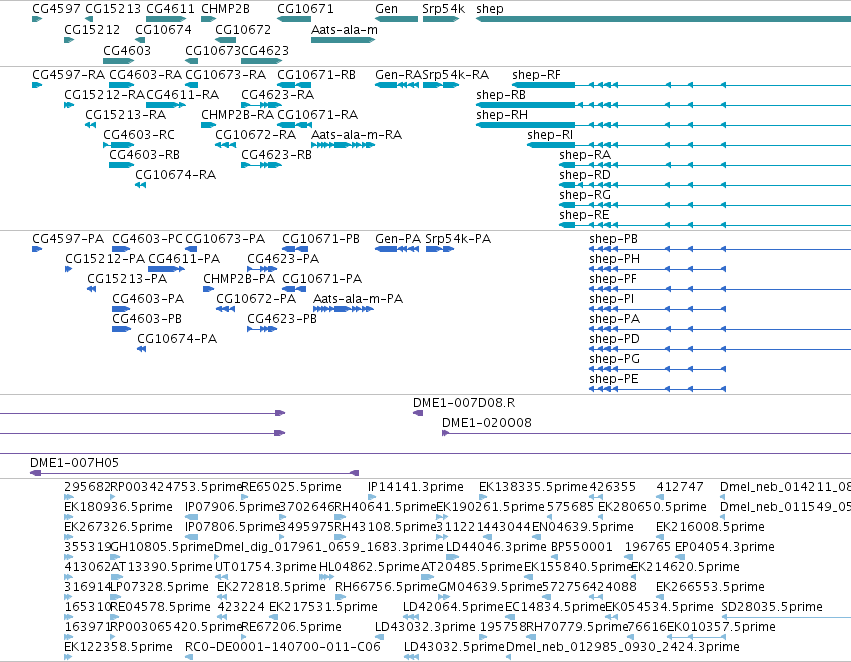This screenshot has height=662, width=851.
Task: Click the CG10674-RA transcript label
Action: point(175,175)
